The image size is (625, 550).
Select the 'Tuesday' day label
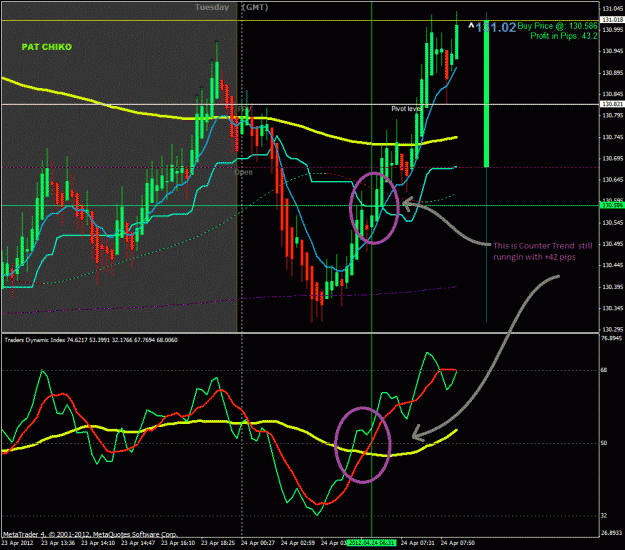click(212, 7)
